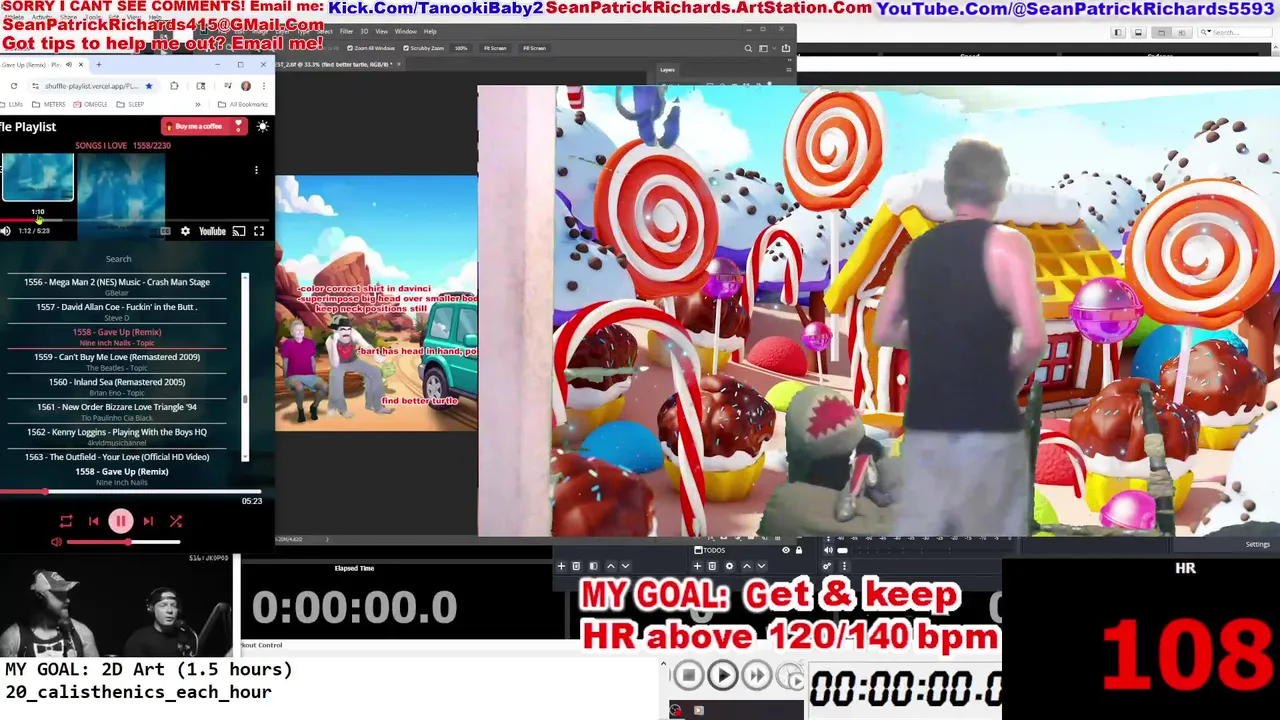Toggle TODOS source lock in OBS
Image resolution: width=1280 pixels, height=720 pixels.
click(x=798, y=550)
